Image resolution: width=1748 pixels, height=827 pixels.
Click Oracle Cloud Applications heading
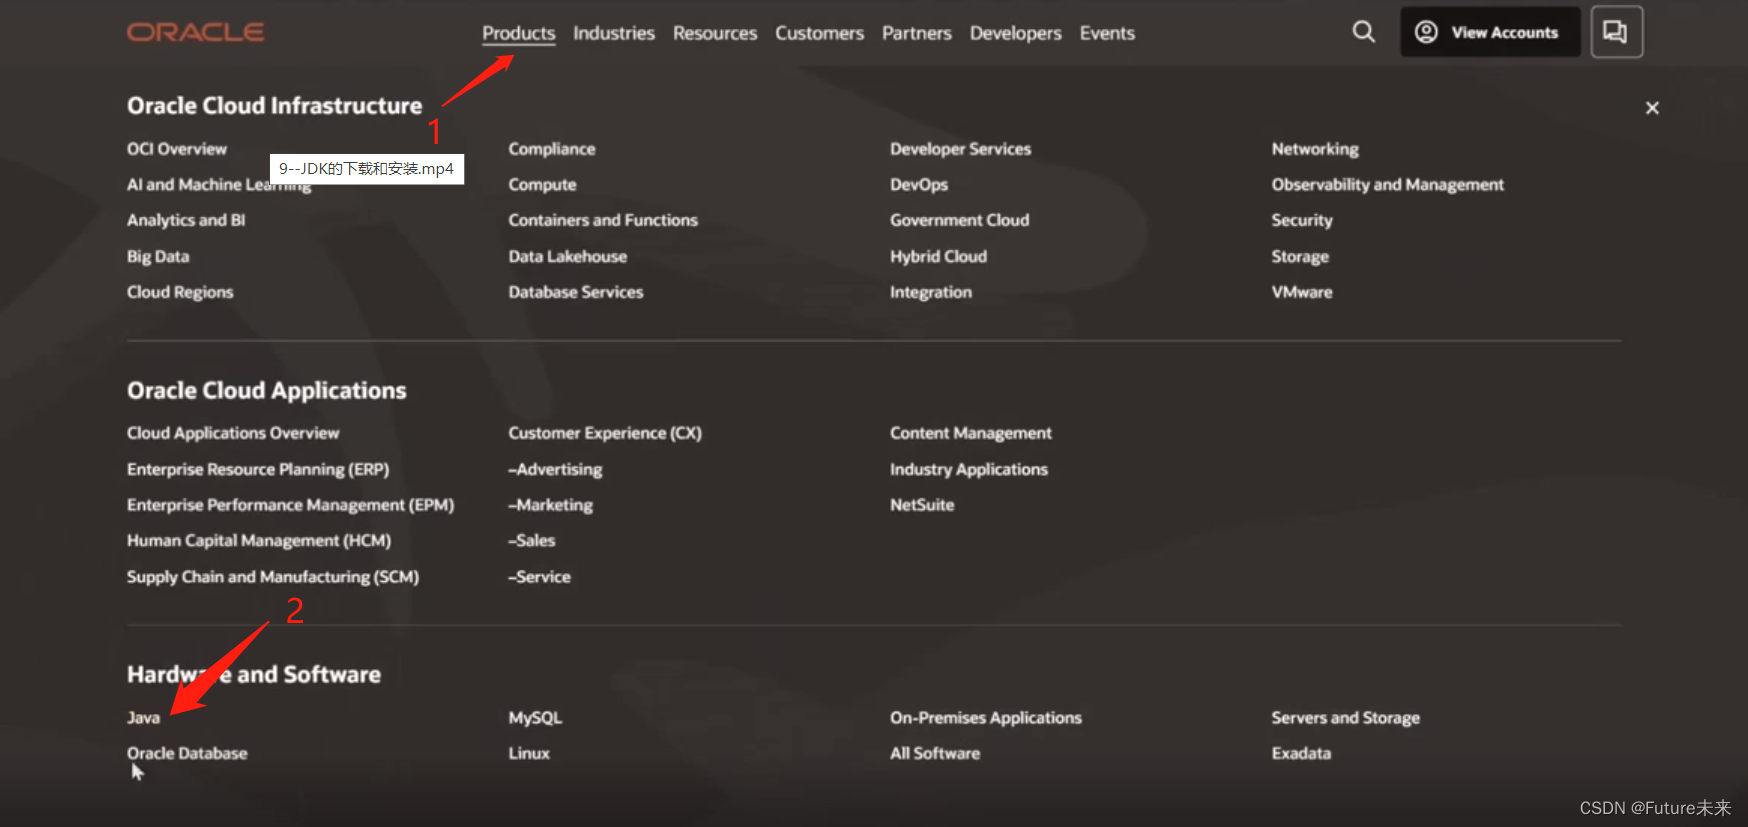[x=267, y=391]
